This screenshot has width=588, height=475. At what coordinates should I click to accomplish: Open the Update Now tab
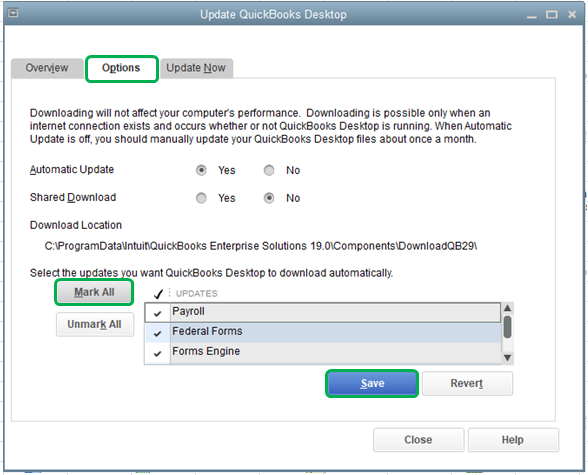[x=196, y=68]
